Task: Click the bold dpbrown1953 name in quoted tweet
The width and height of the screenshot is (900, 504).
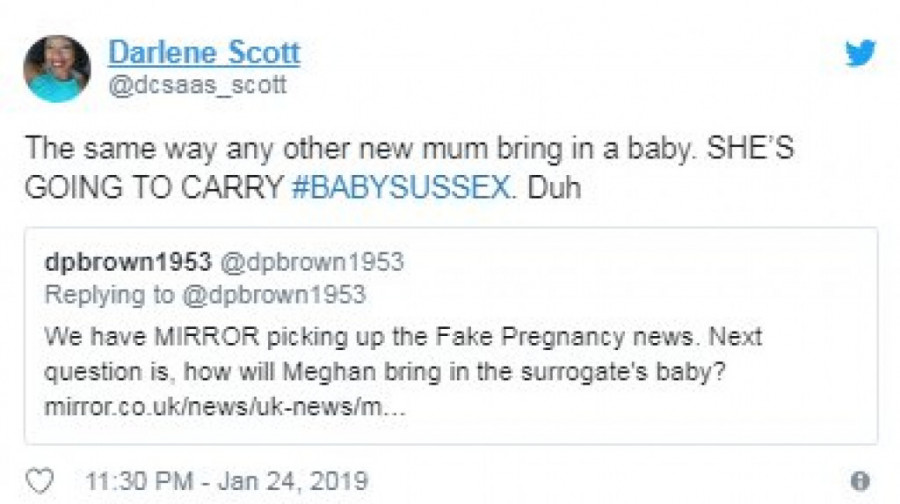Action: [127, 262]
